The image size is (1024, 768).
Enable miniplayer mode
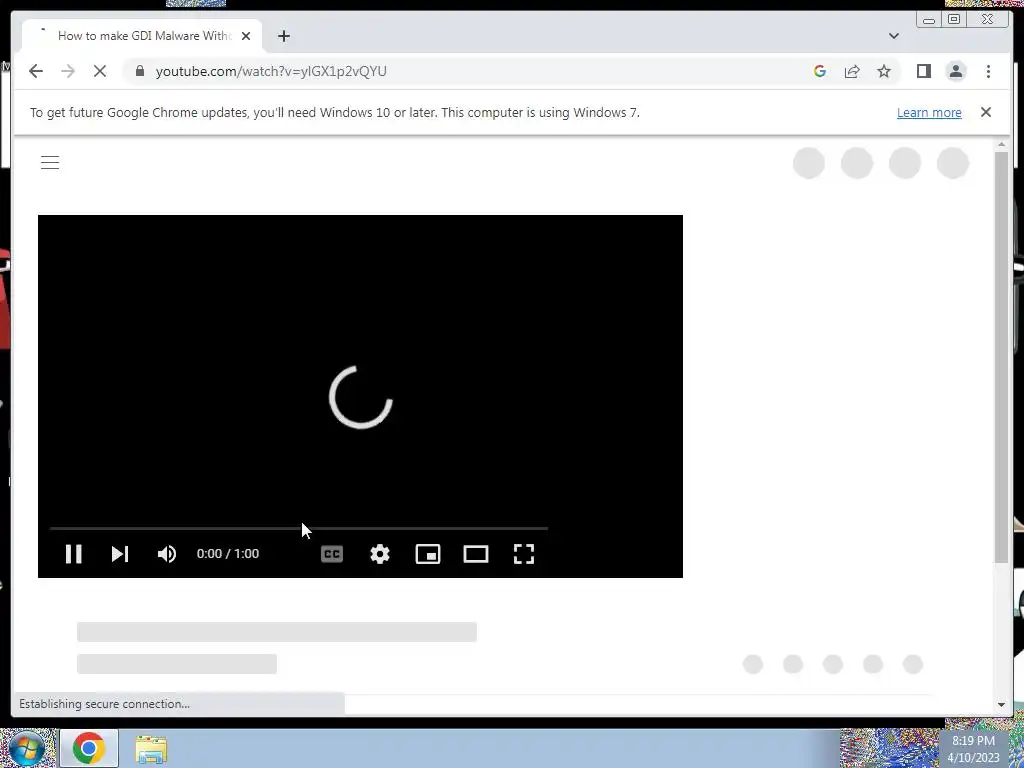[428, 554]
